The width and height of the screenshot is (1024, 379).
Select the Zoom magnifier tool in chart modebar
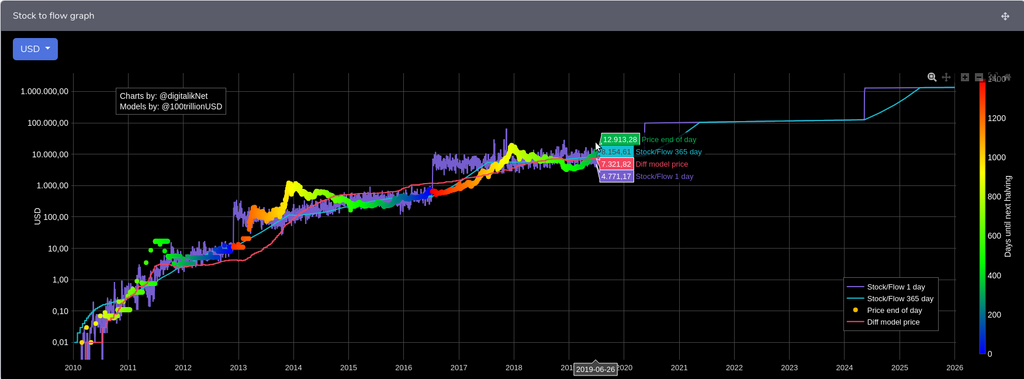(932, 77)
